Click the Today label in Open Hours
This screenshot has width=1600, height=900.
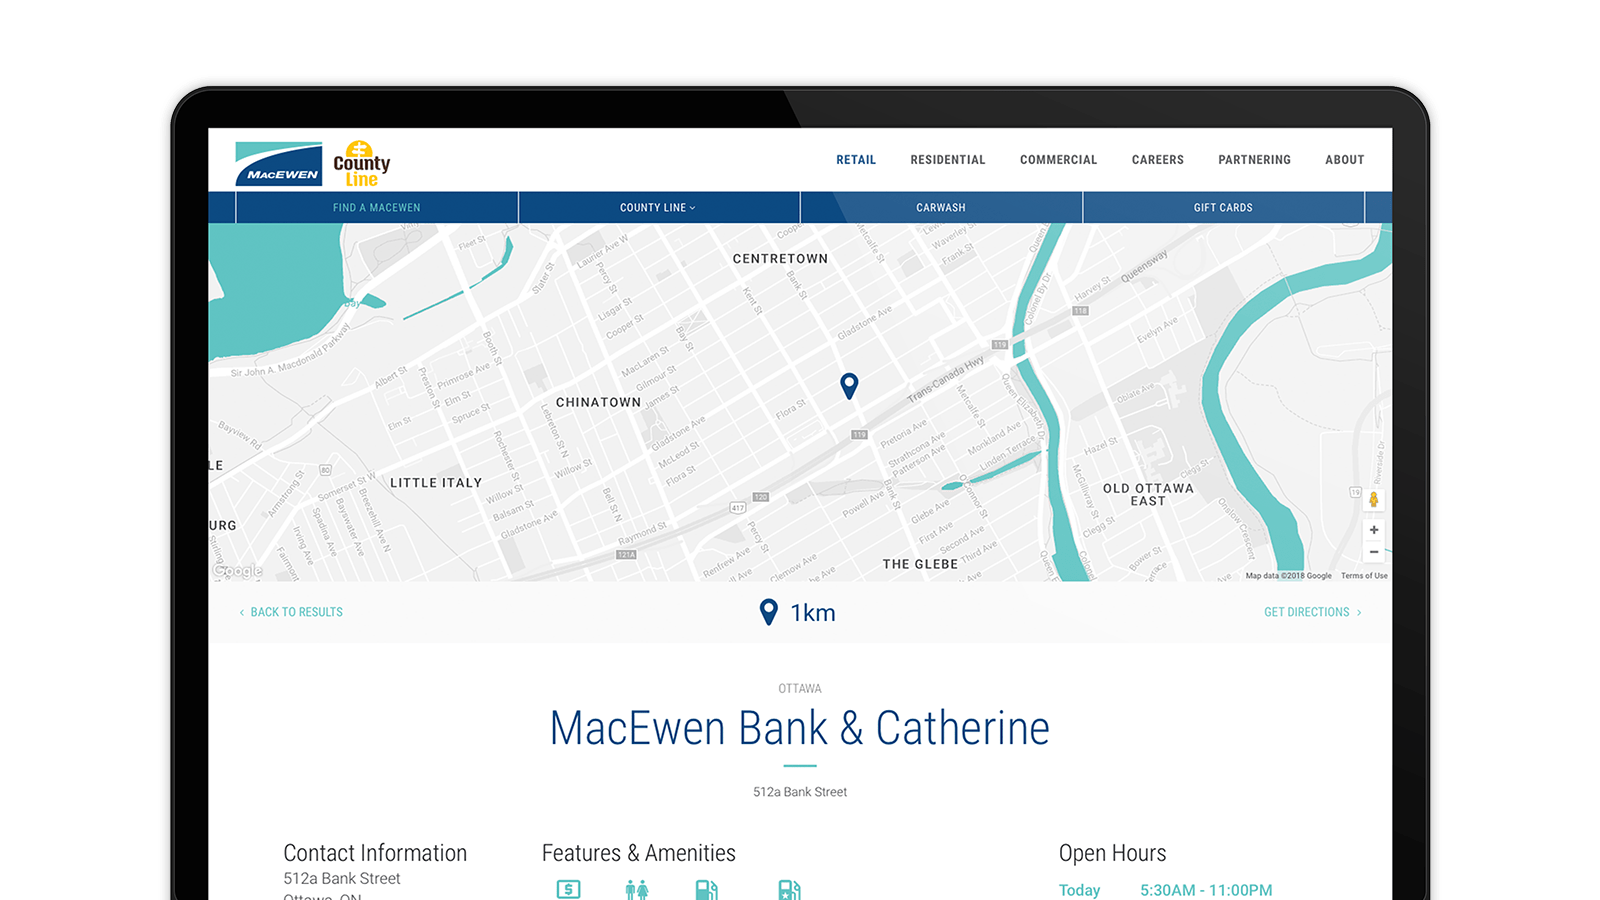tap(1079, 890)
